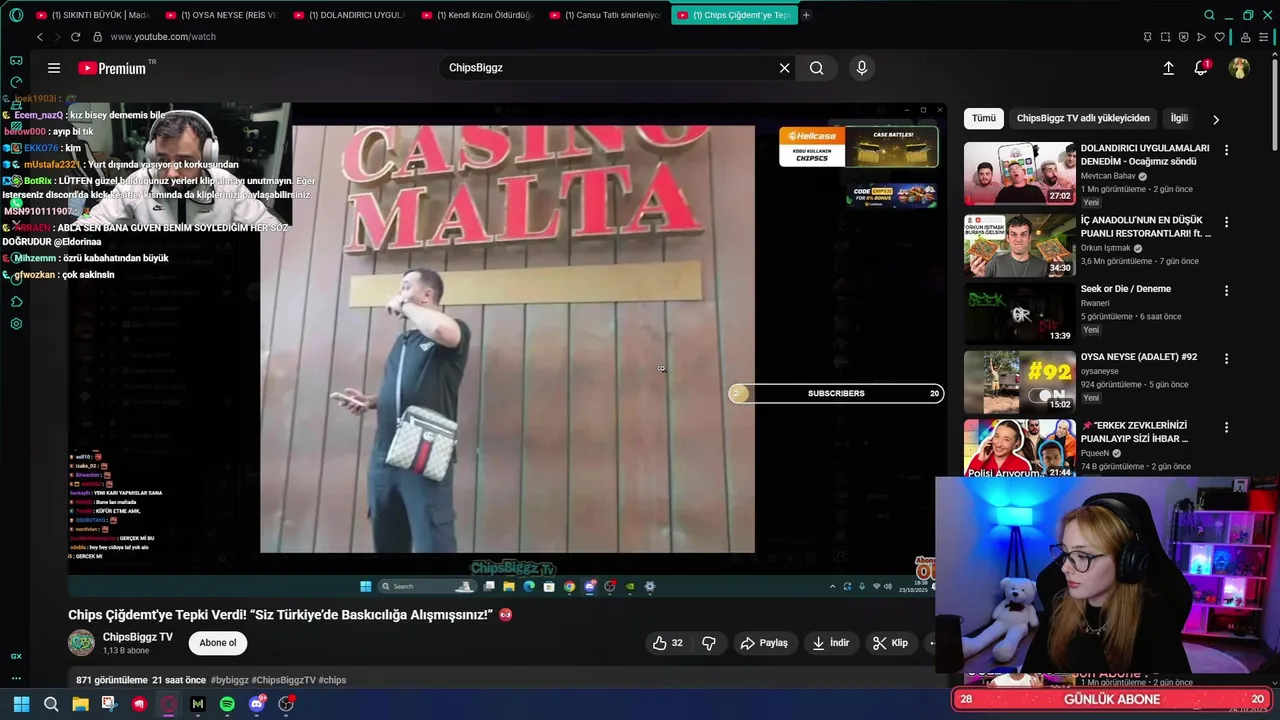Switch to the DOLANDIRICI UYGULA tab
The height and width of the screenshot is (720, 1280).
[x=349, y=15]
